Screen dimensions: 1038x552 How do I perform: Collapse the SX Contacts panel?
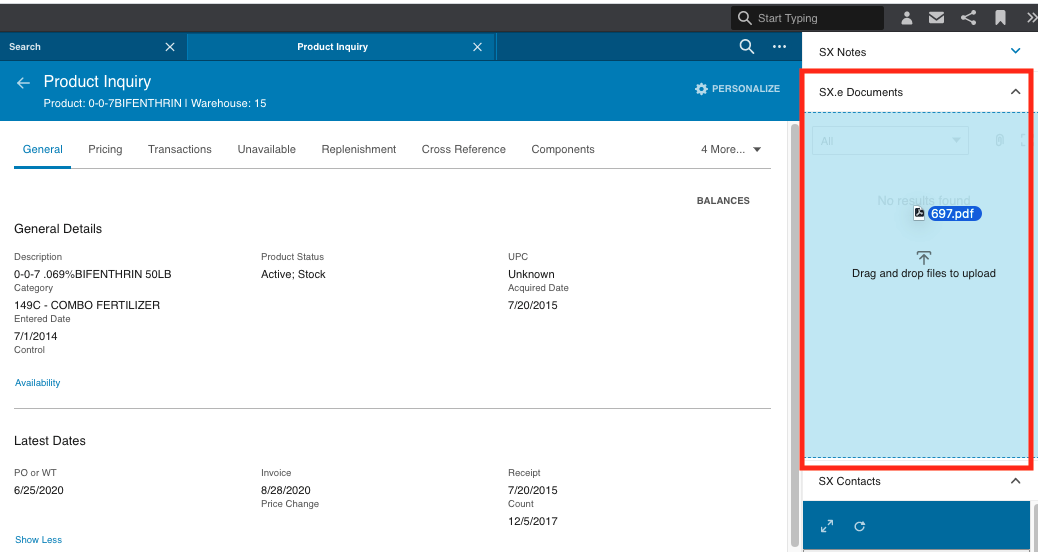tap(1015, 481)
